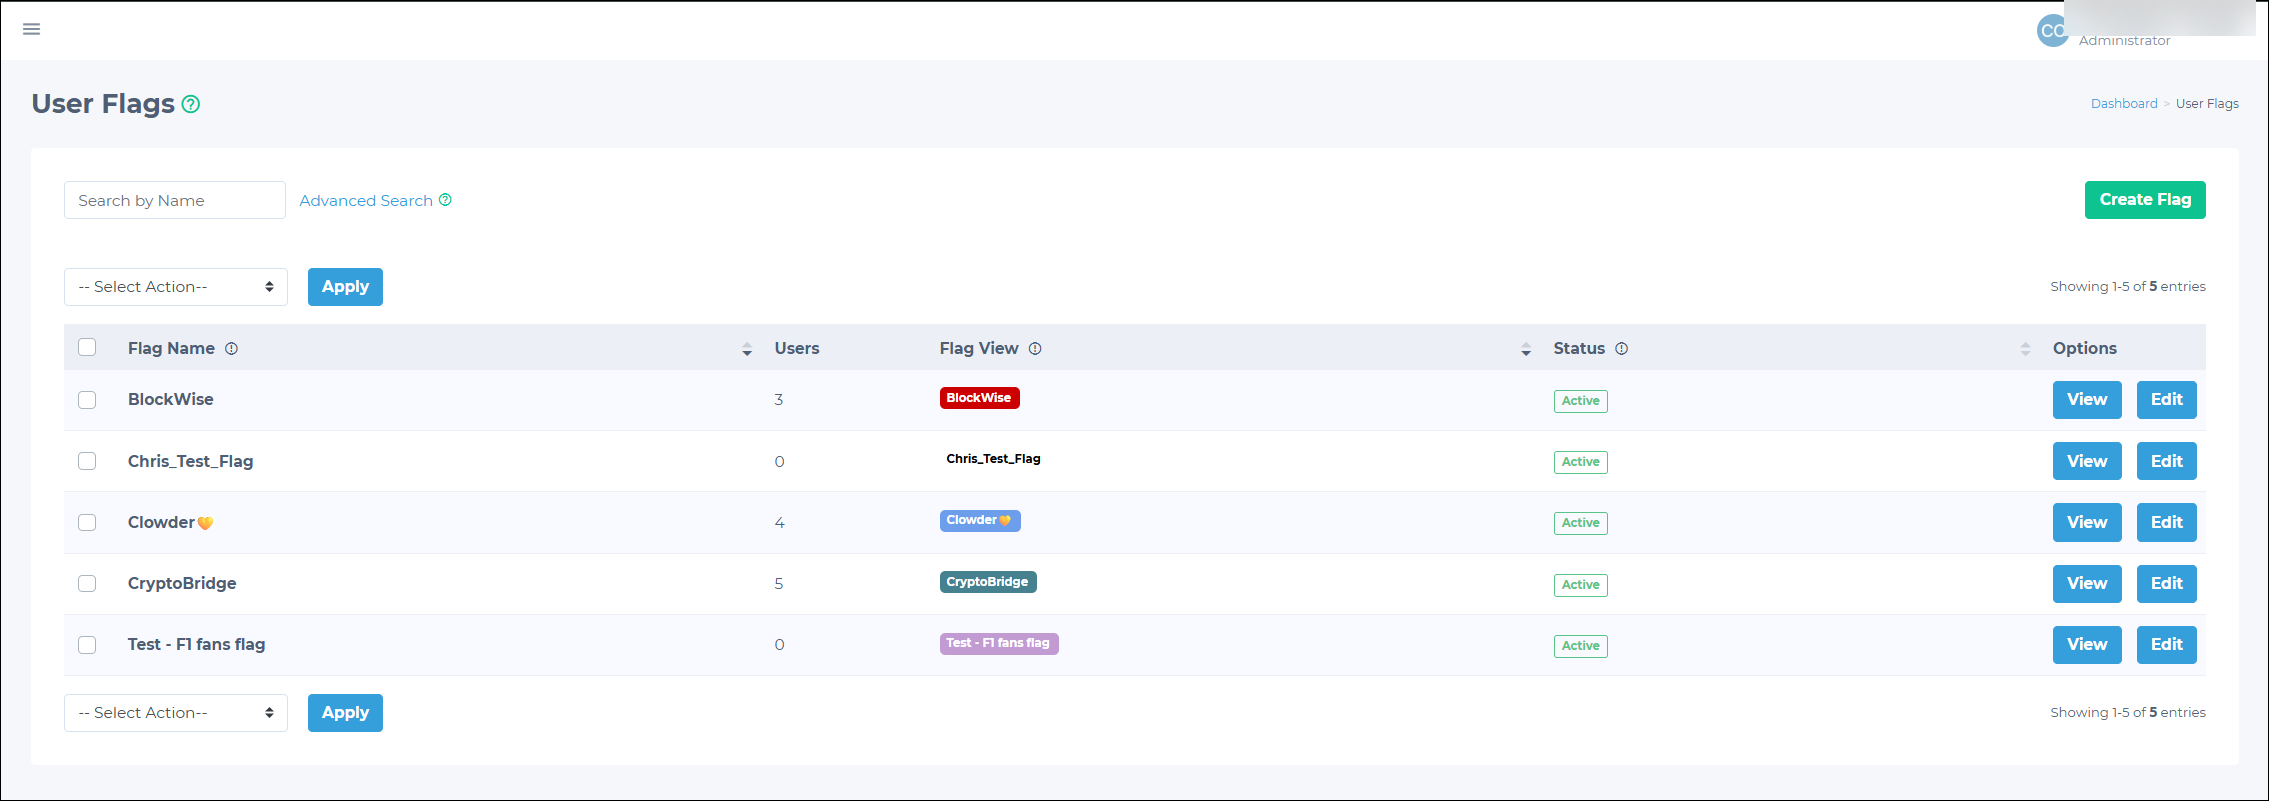Edit the BlockWise flag
Screen dimensions: 2269x801
pyautogui.click(x=2167, y=400)
